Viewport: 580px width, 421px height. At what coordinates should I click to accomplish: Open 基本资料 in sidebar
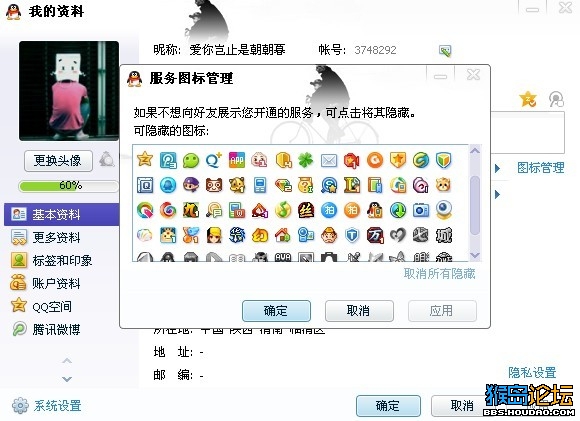(62, 214)
